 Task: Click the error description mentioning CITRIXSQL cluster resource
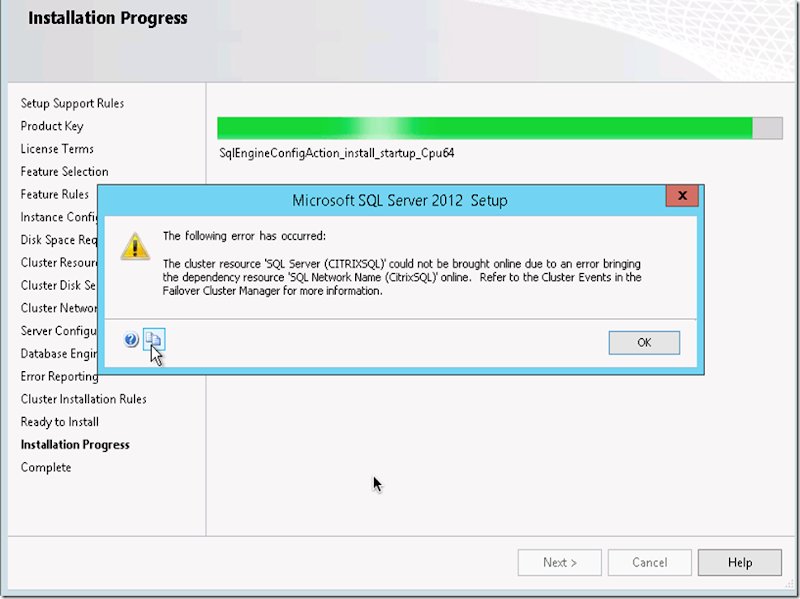(x=402, y=277)
